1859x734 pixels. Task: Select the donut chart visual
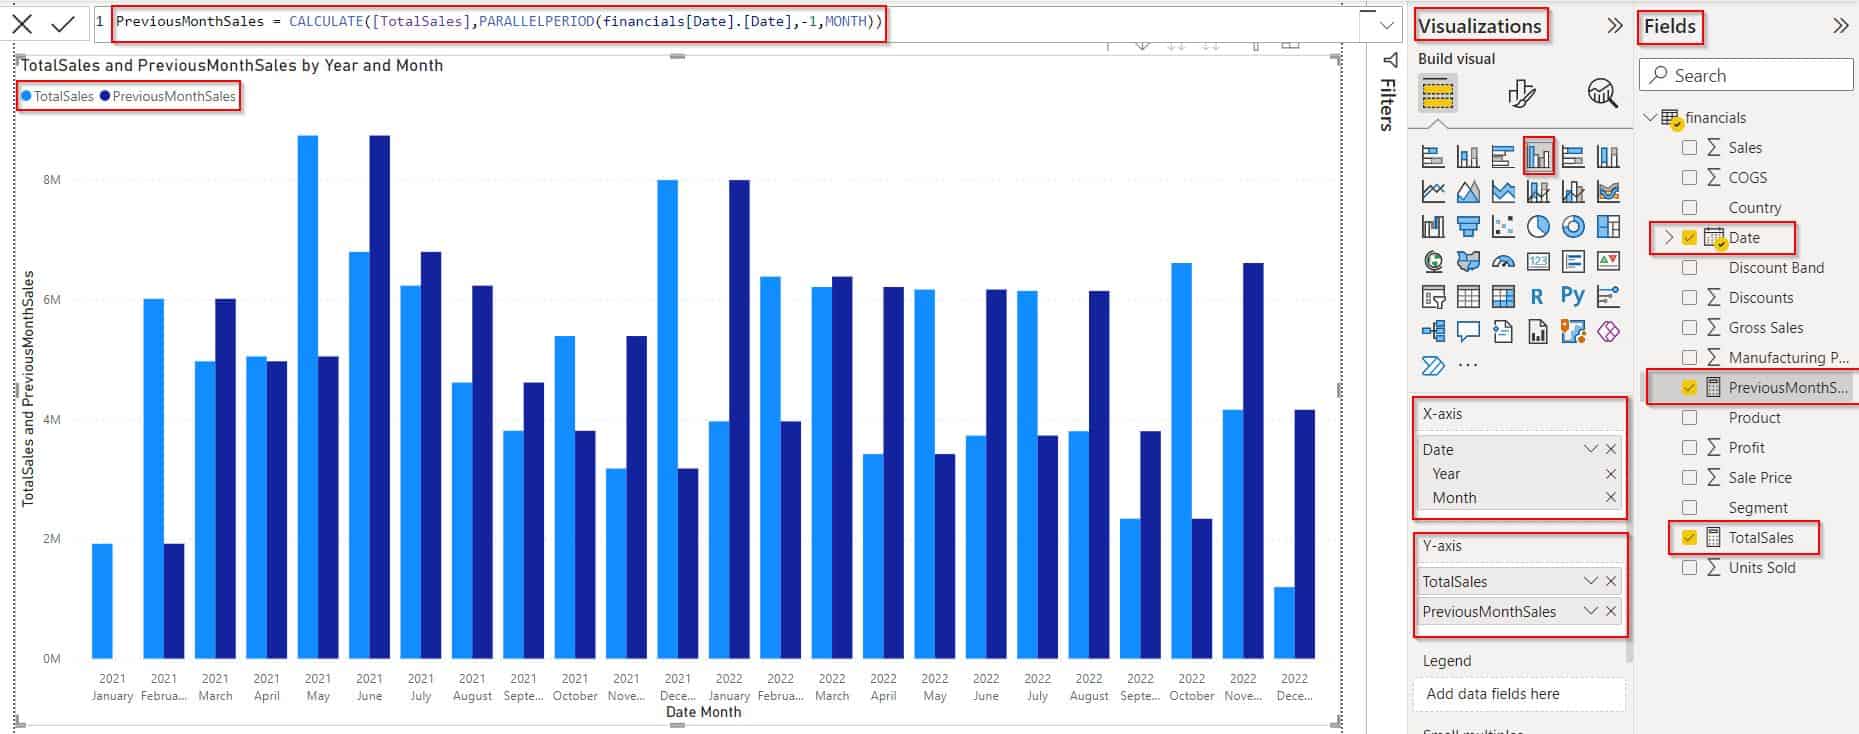pos(1573,227)
